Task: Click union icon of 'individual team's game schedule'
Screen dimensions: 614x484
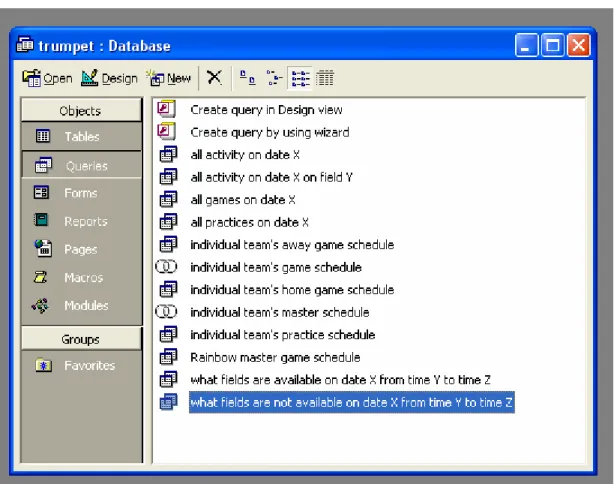Action: tap(166, 267)
